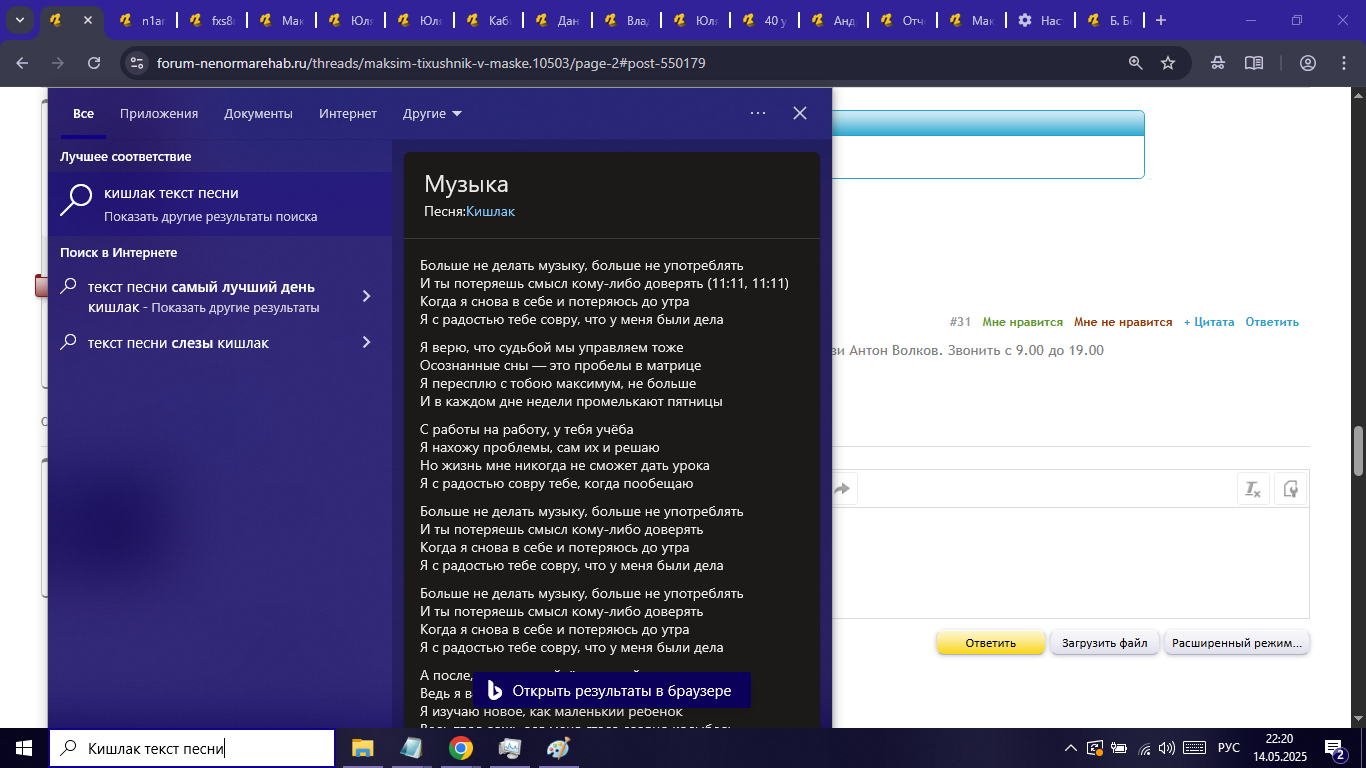Open Chrome reading mode book icon
Screen dimensions: 1366x768
point(1253,63)
